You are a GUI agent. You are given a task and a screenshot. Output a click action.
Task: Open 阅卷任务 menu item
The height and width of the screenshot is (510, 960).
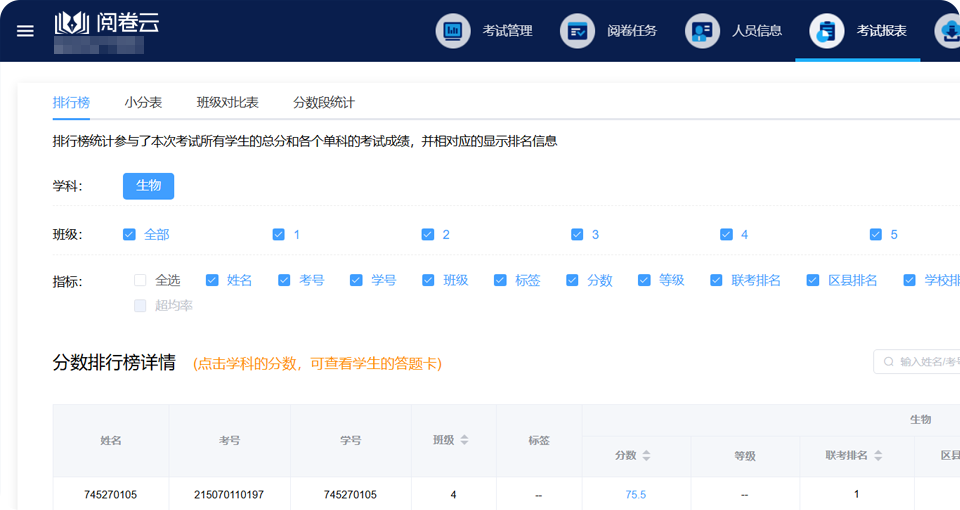(632, 31)
